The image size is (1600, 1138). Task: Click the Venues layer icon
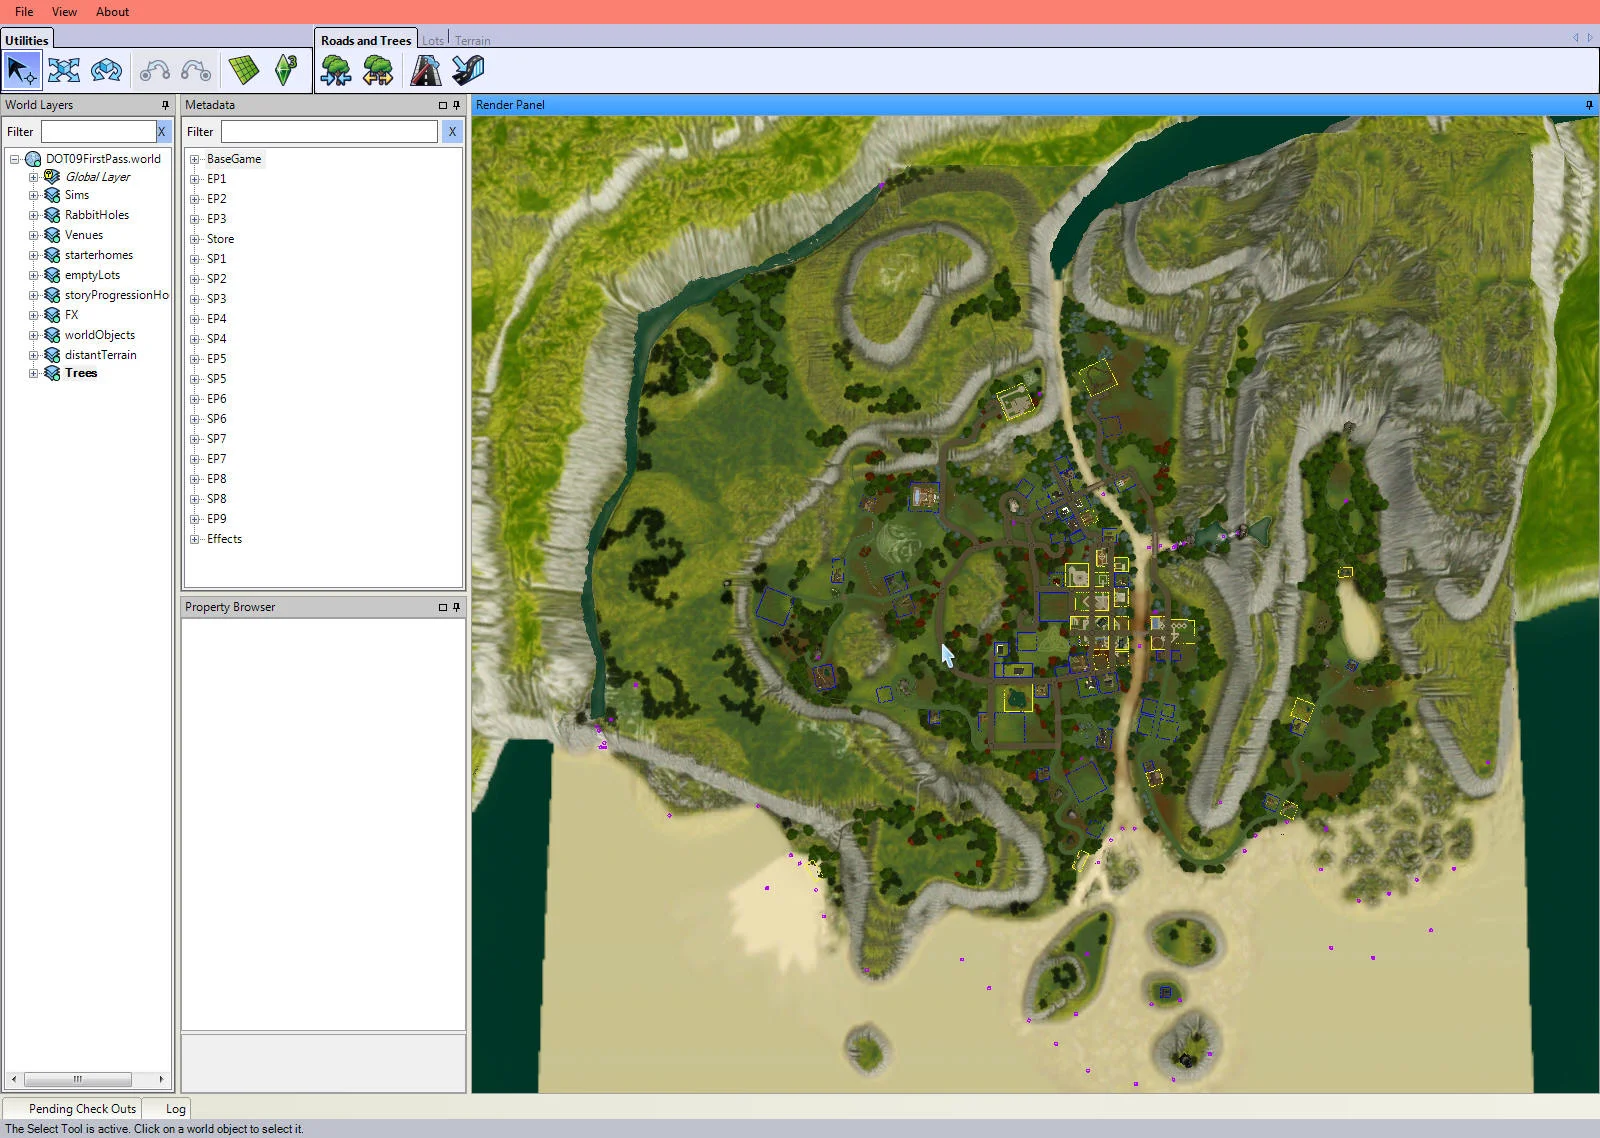pyautogui.click(x=52, y=235)
